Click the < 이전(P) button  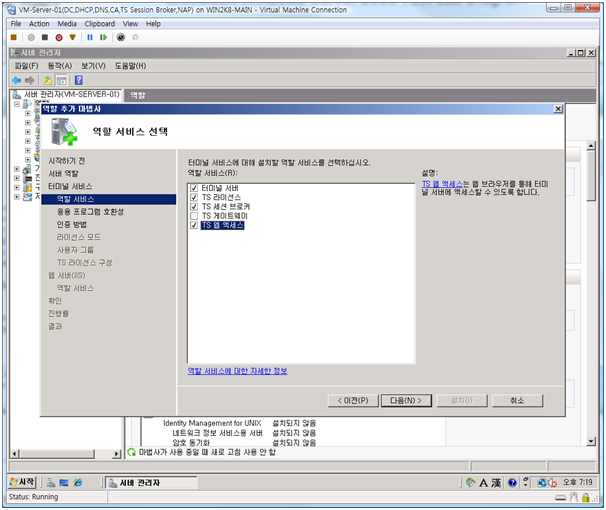click(x=353, y=401)
